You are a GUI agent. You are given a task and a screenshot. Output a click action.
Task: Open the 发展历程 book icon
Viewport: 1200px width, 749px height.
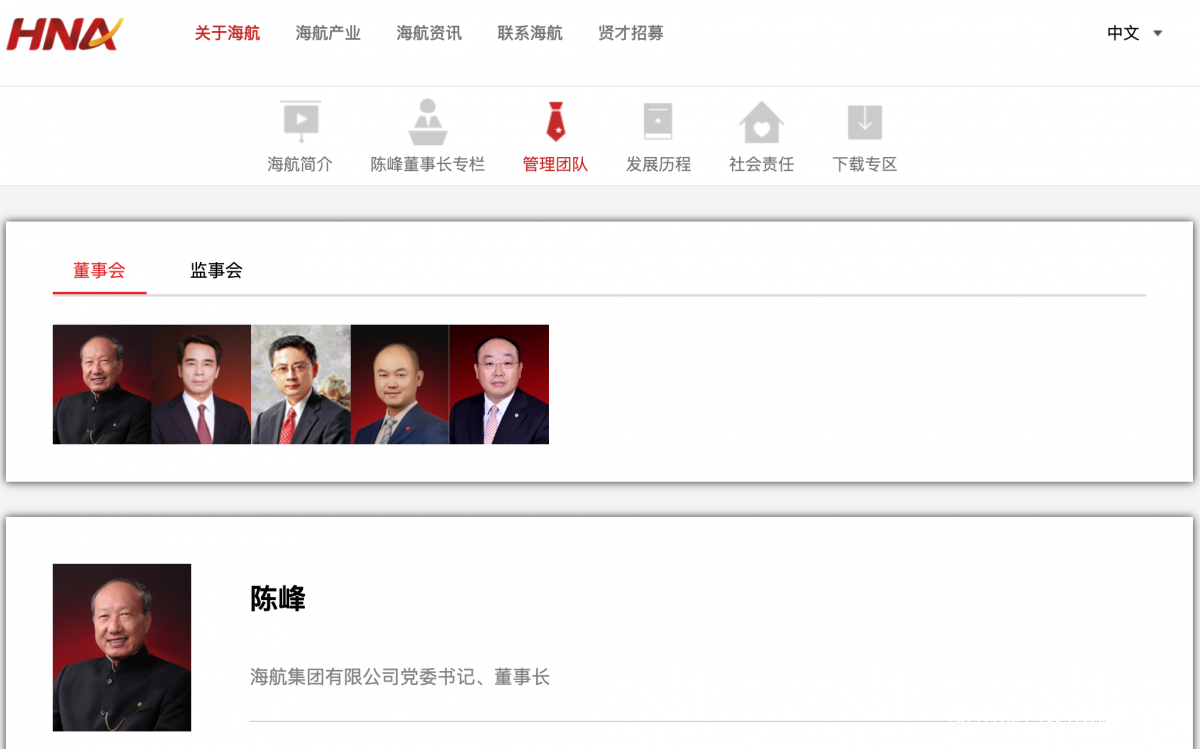(658, 122)
